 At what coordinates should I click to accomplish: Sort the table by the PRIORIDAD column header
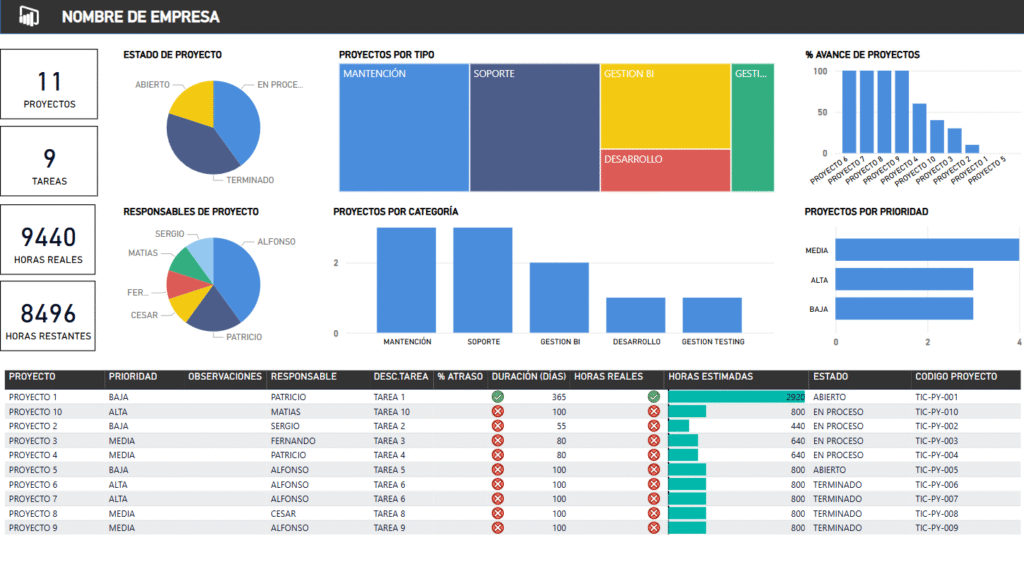pyautogui.click(x=131, y=378)
